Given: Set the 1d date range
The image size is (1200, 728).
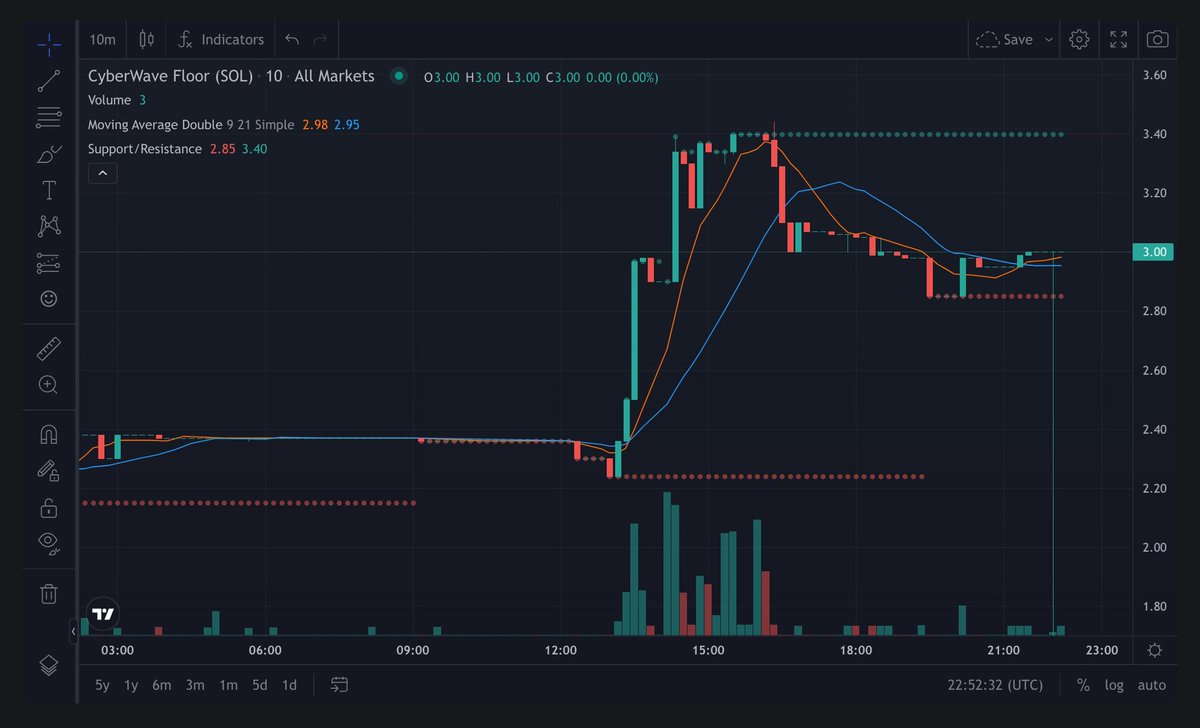Looking at the screenshot, I should click(289, 685).
